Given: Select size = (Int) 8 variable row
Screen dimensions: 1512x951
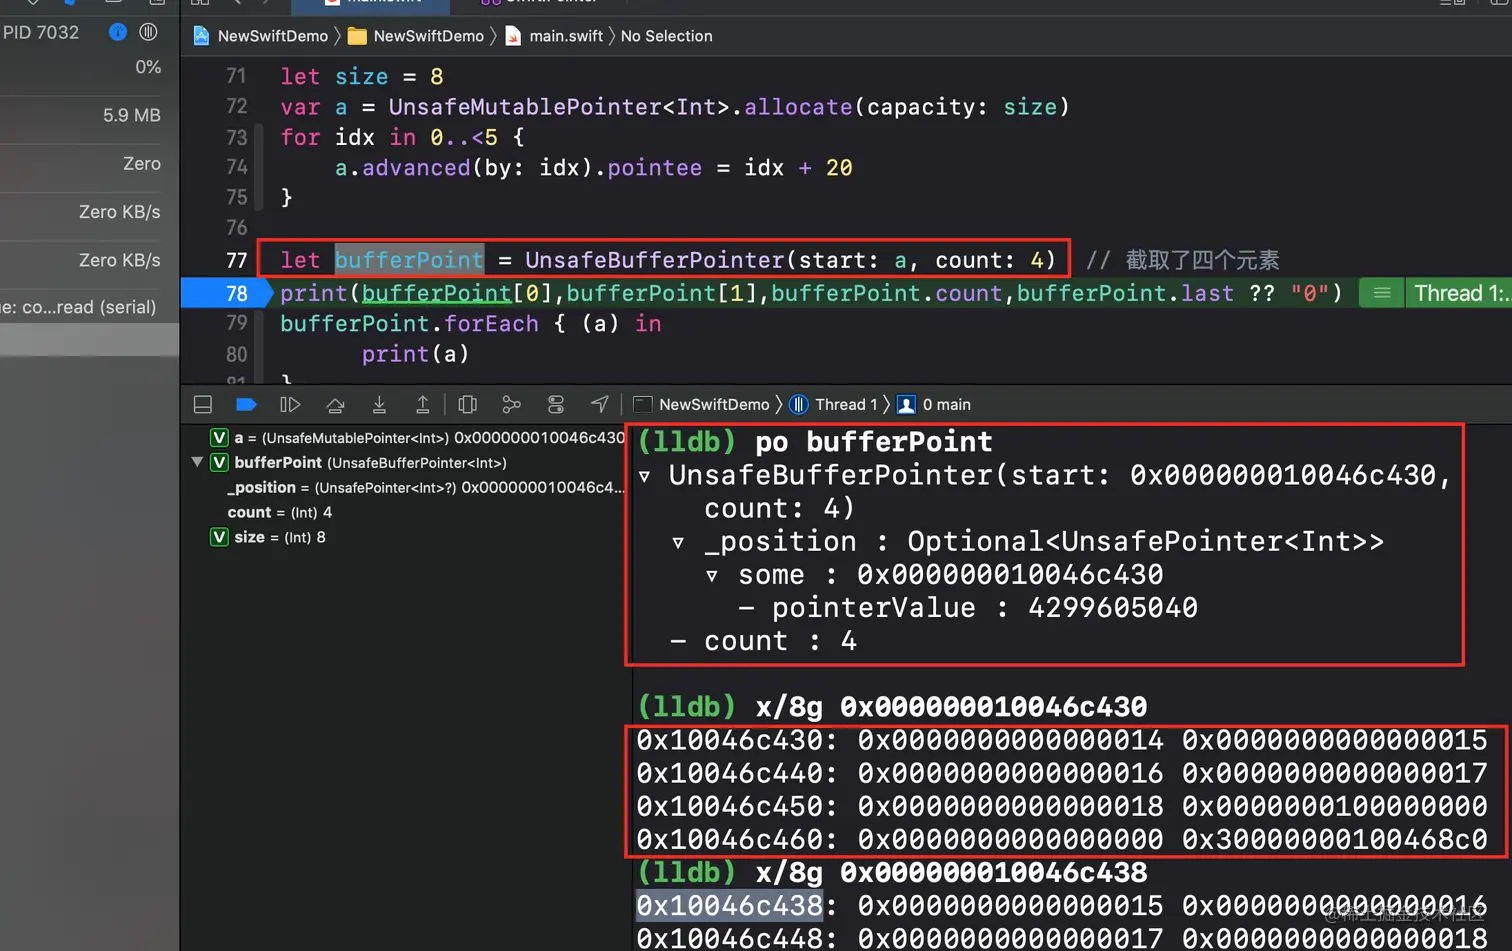Looking at the screenshot, I should click(268, 537).
